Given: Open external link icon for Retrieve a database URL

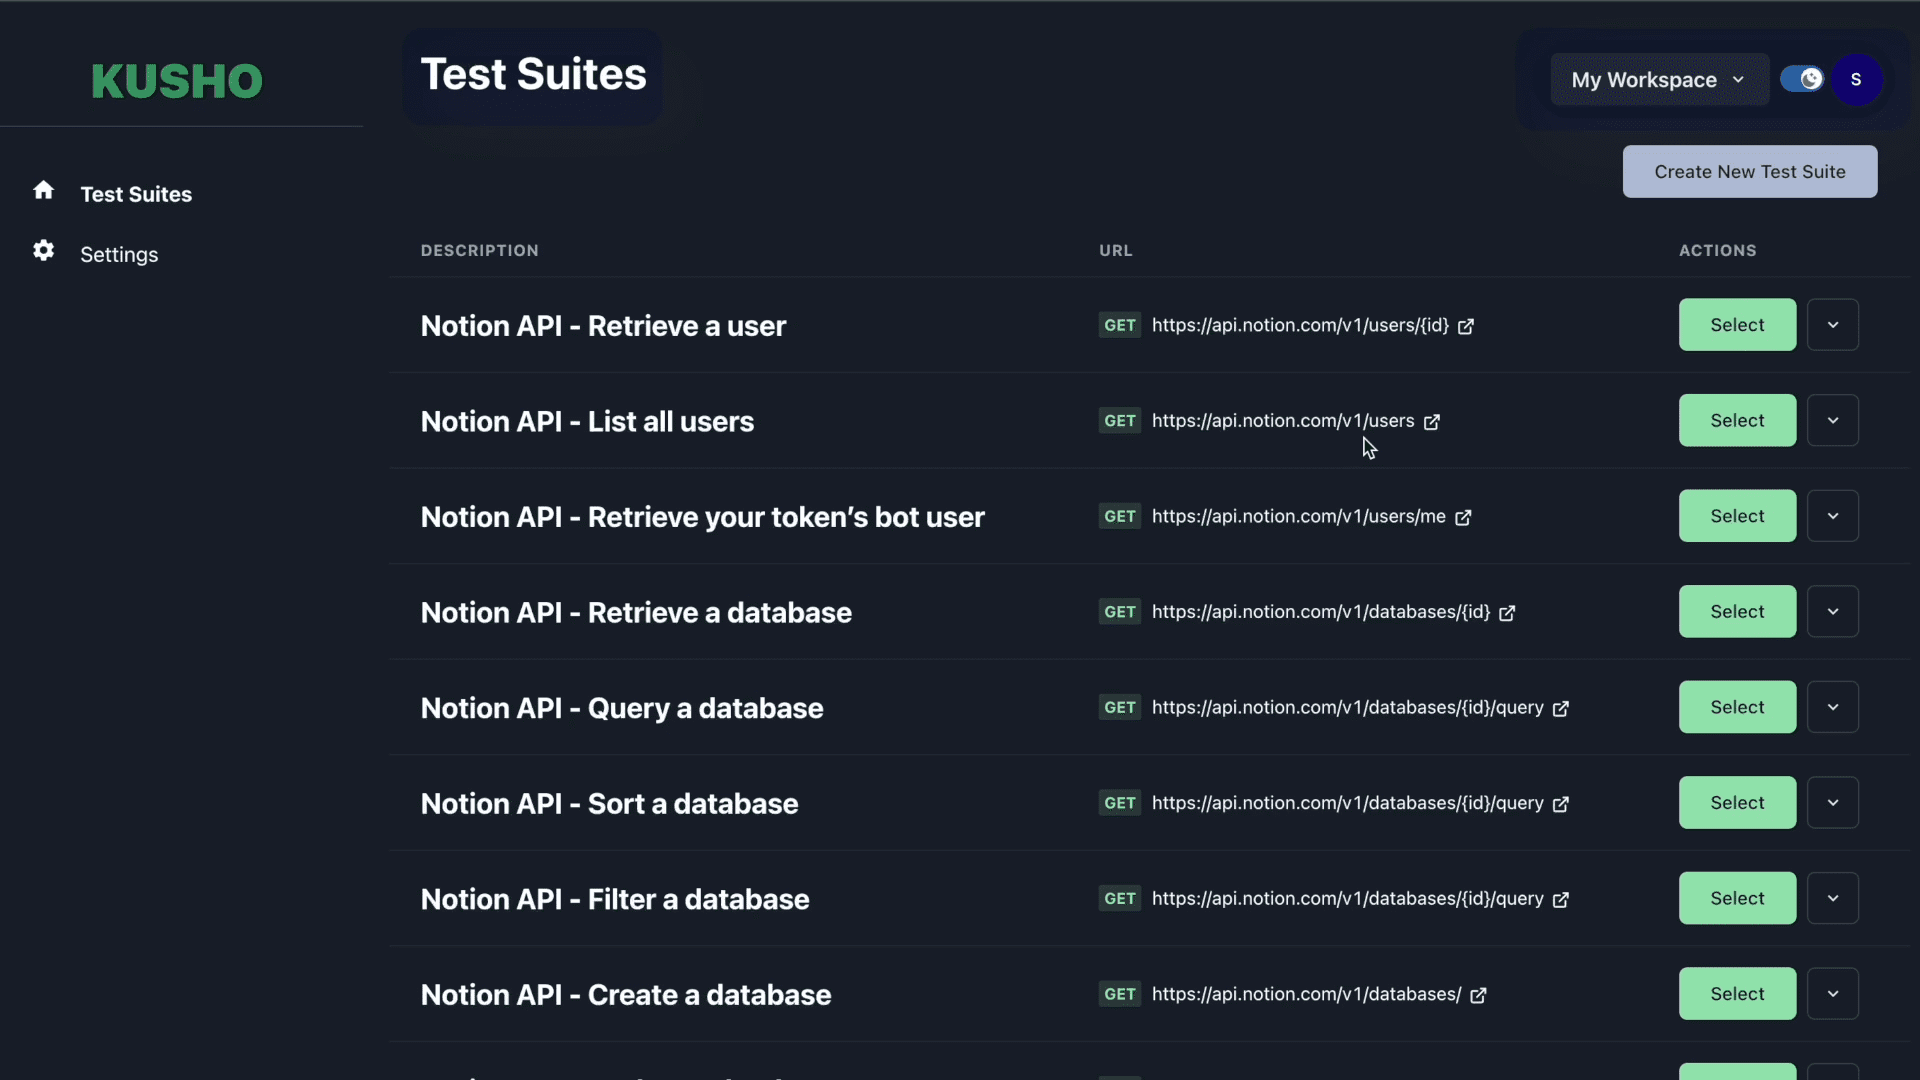Looking at the screenshot, I should [x=1507, y=613].
